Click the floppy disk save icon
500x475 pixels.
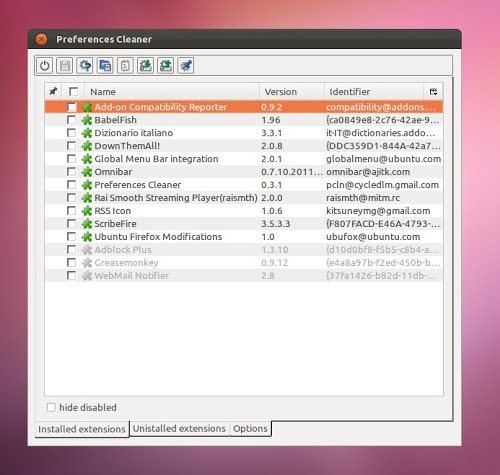pyautogui.click(x=65, y=66)
